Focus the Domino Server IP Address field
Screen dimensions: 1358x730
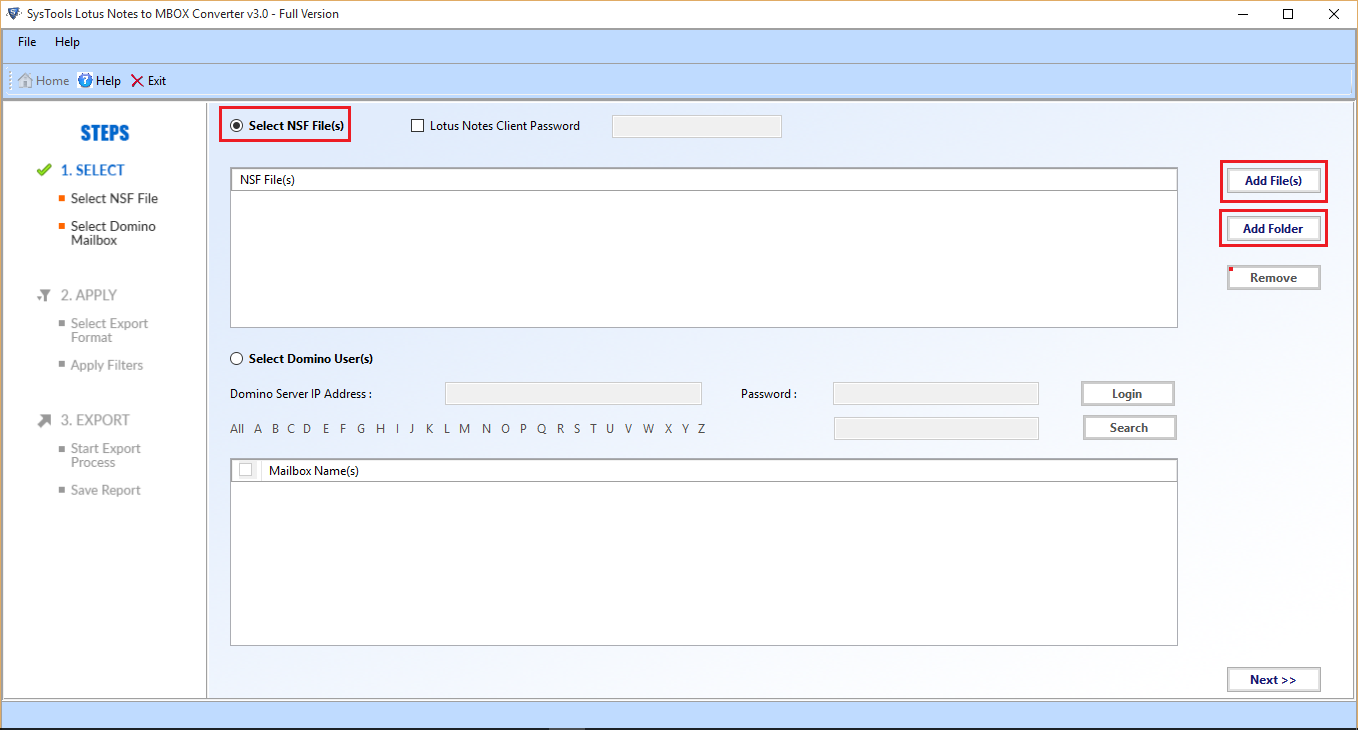(573, 394)
